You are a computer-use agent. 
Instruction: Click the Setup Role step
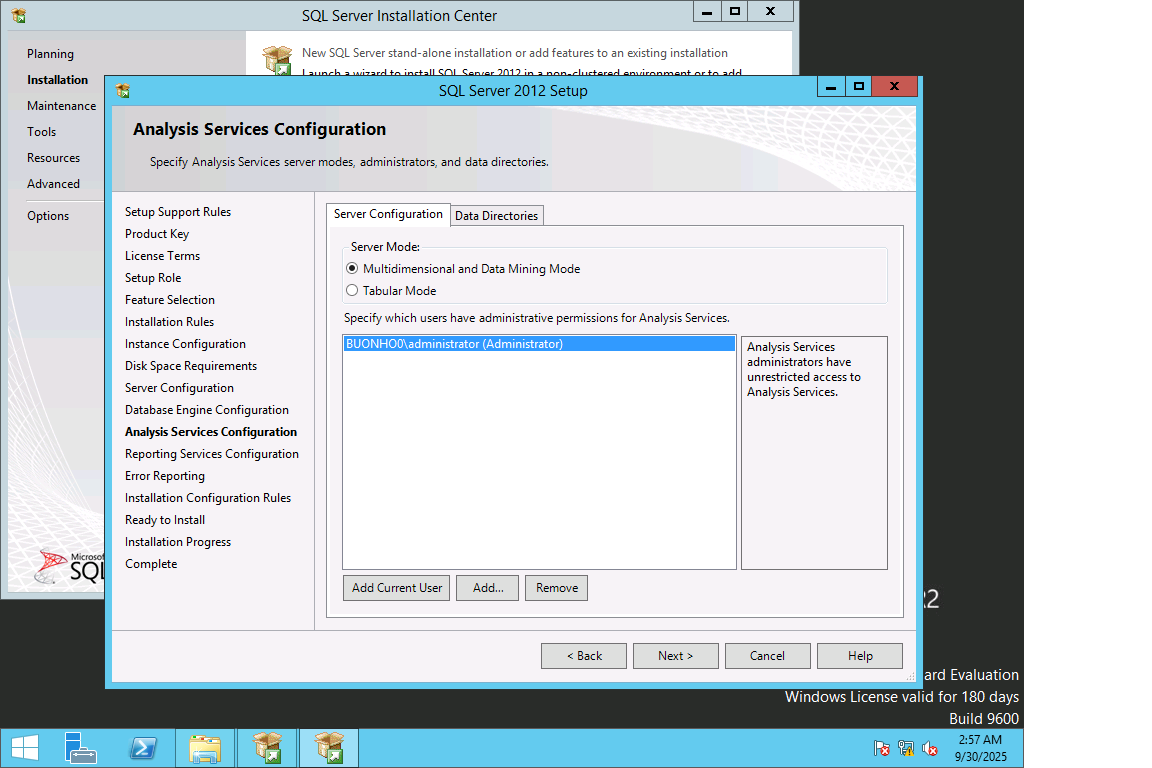153,278
